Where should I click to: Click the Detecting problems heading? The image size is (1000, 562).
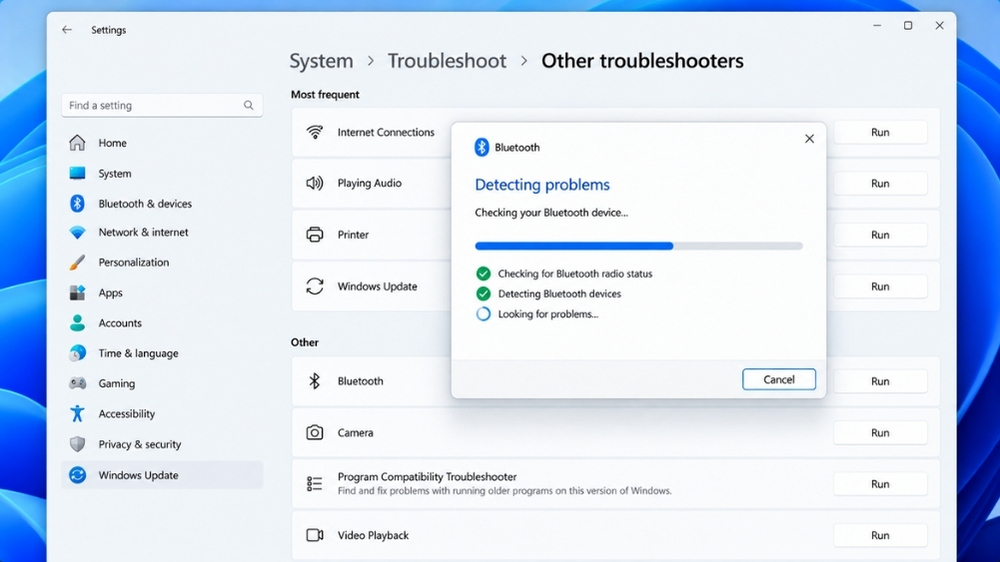point(542,184)
